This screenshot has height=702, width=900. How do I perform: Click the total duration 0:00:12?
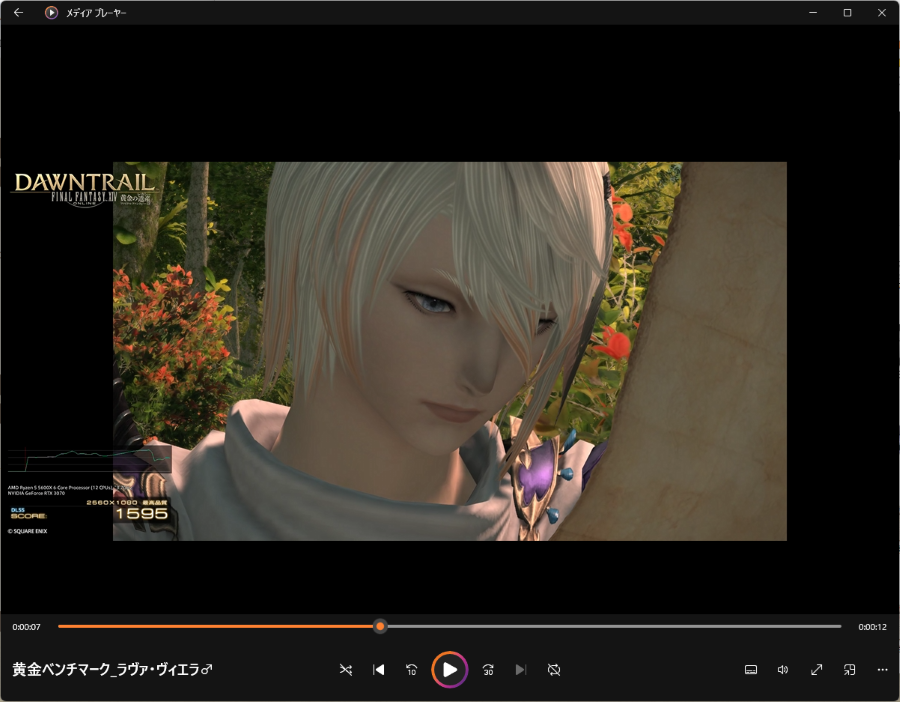(x=872, y=627)
